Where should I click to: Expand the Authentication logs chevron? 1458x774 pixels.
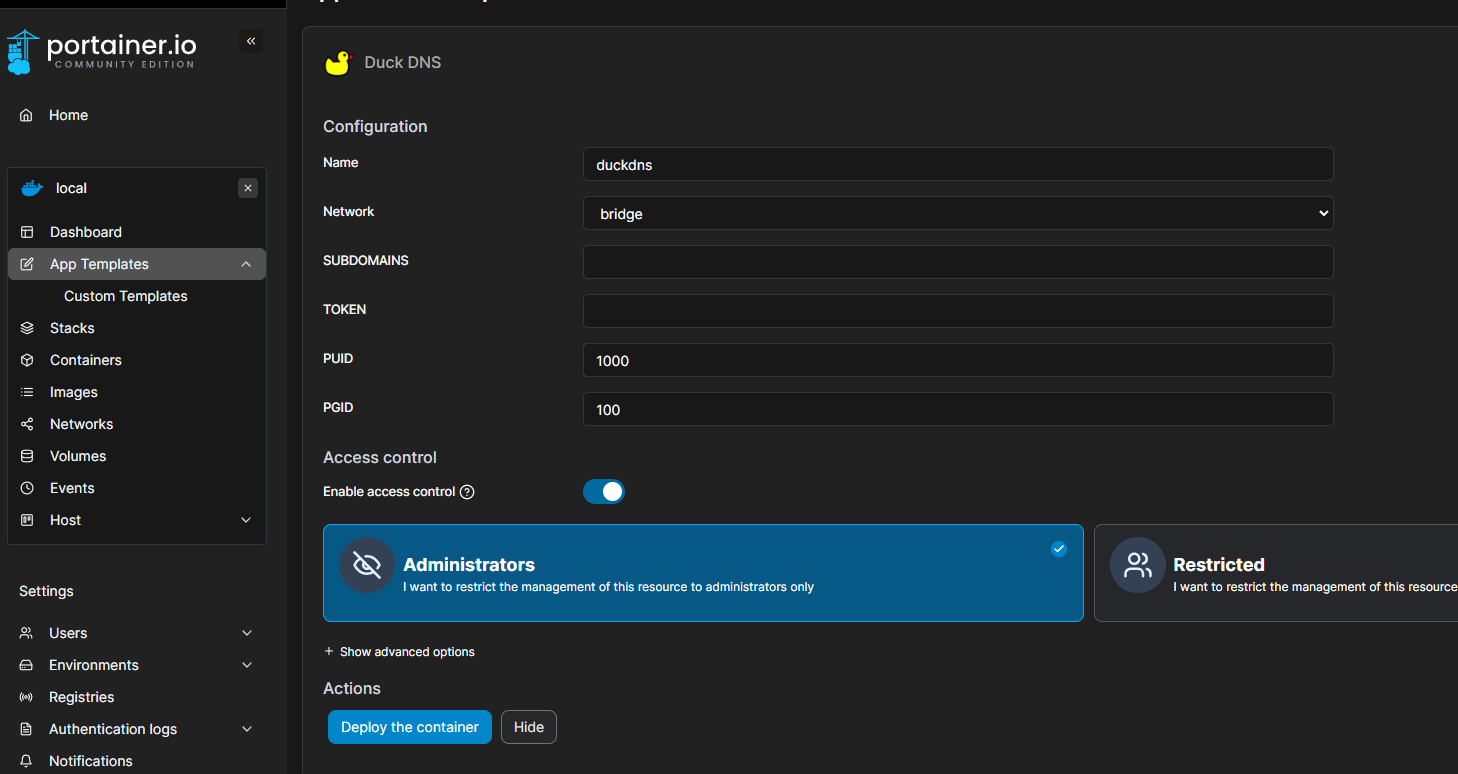(x=247, y=729)
